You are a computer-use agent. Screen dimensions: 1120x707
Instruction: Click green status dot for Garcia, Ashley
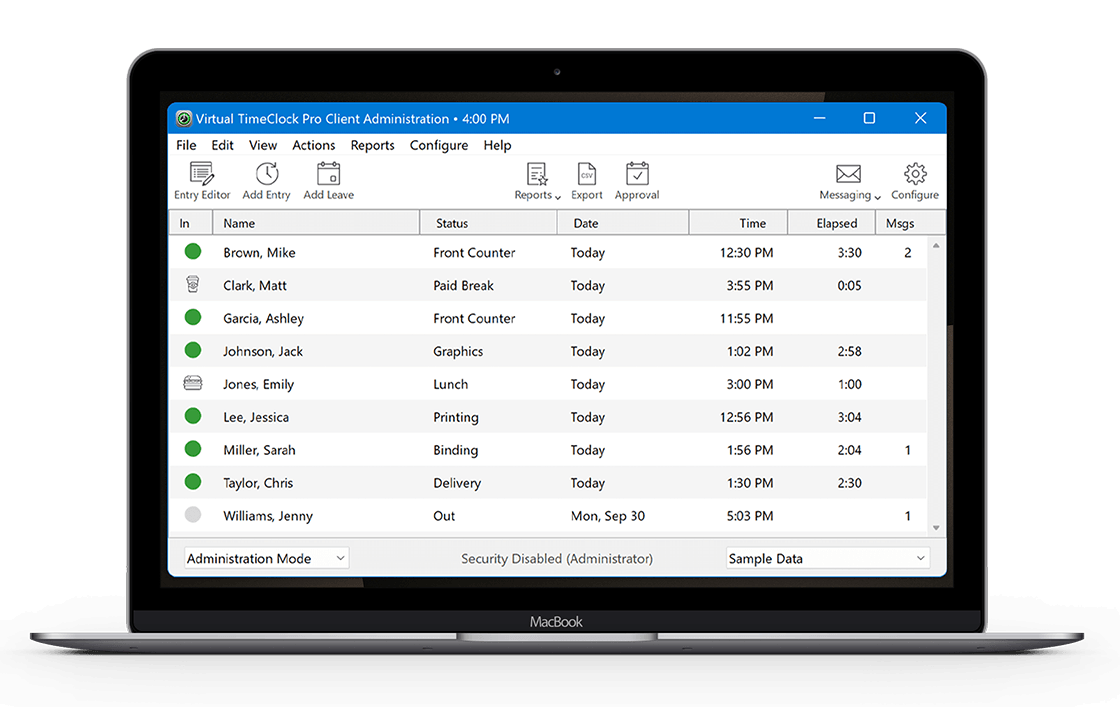point(193,317)
